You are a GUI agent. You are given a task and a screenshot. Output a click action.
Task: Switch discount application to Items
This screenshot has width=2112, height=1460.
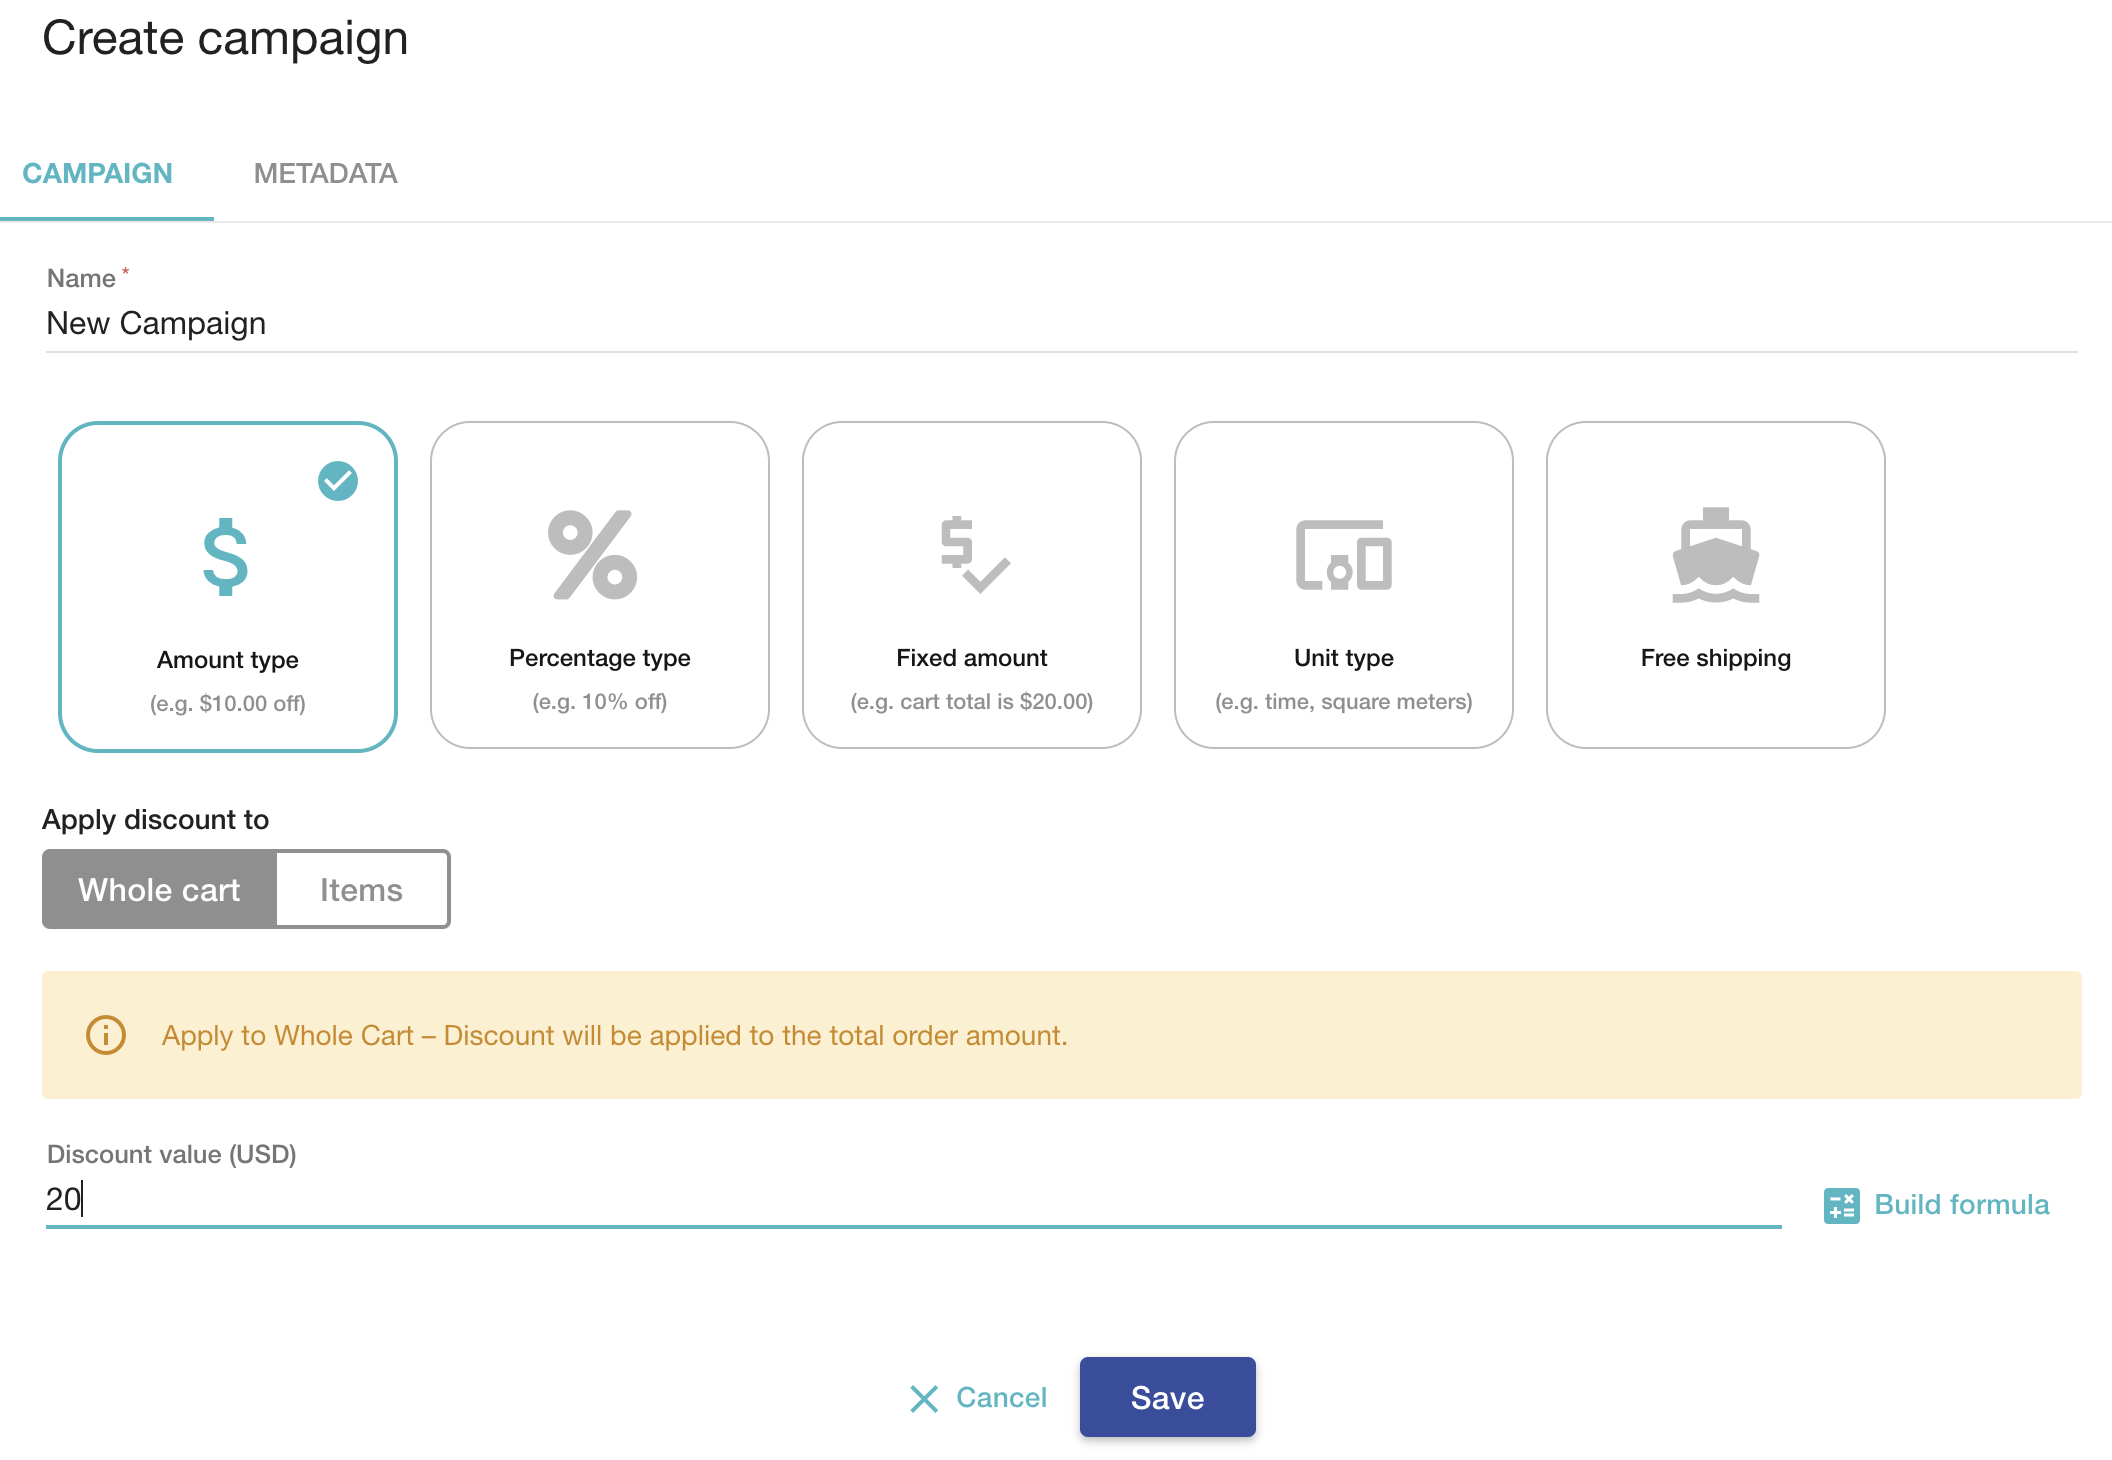(x=362, y=888)
